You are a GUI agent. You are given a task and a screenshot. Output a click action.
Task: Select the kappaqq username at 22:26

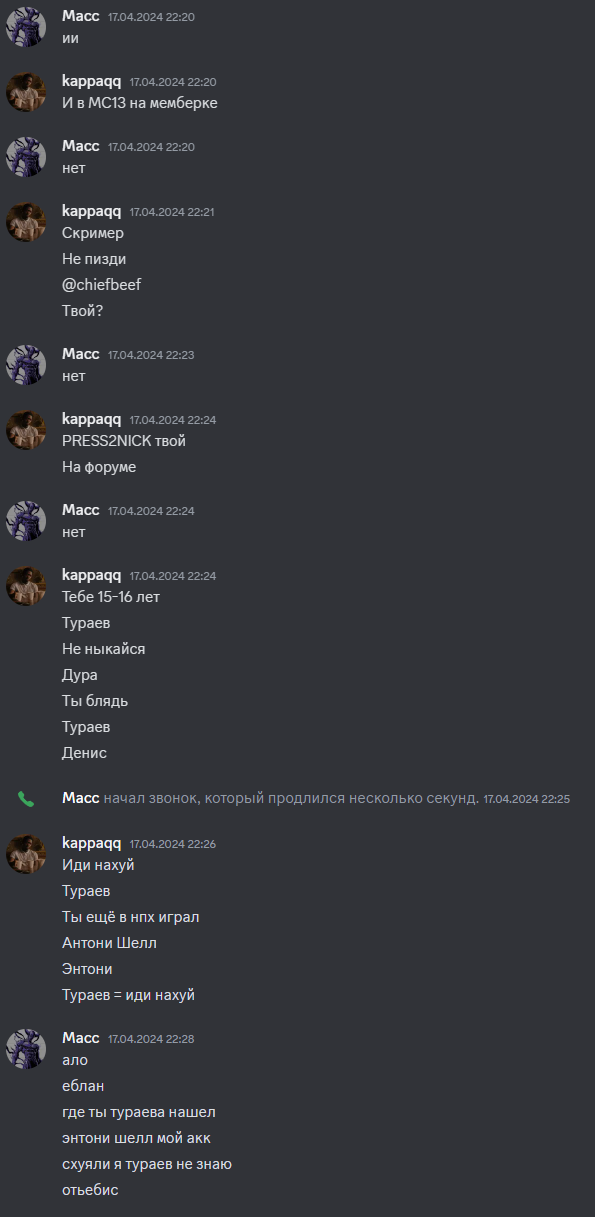pyautogui.click(x=91, y=843)
